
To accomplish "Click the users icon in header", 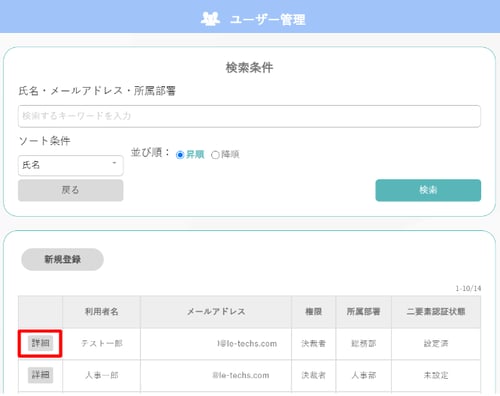I will click(x=210, y=19).
